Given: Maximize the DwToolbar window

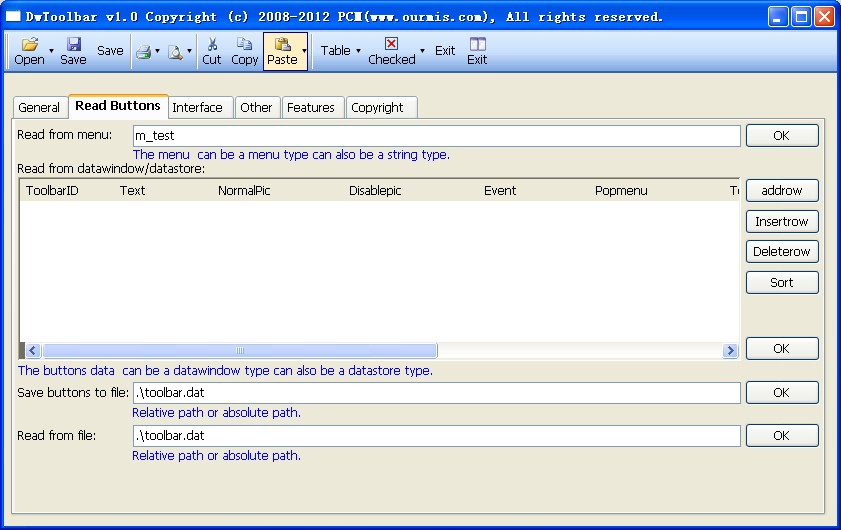Looking at the screenshot, I should click(x=801, y=17).
